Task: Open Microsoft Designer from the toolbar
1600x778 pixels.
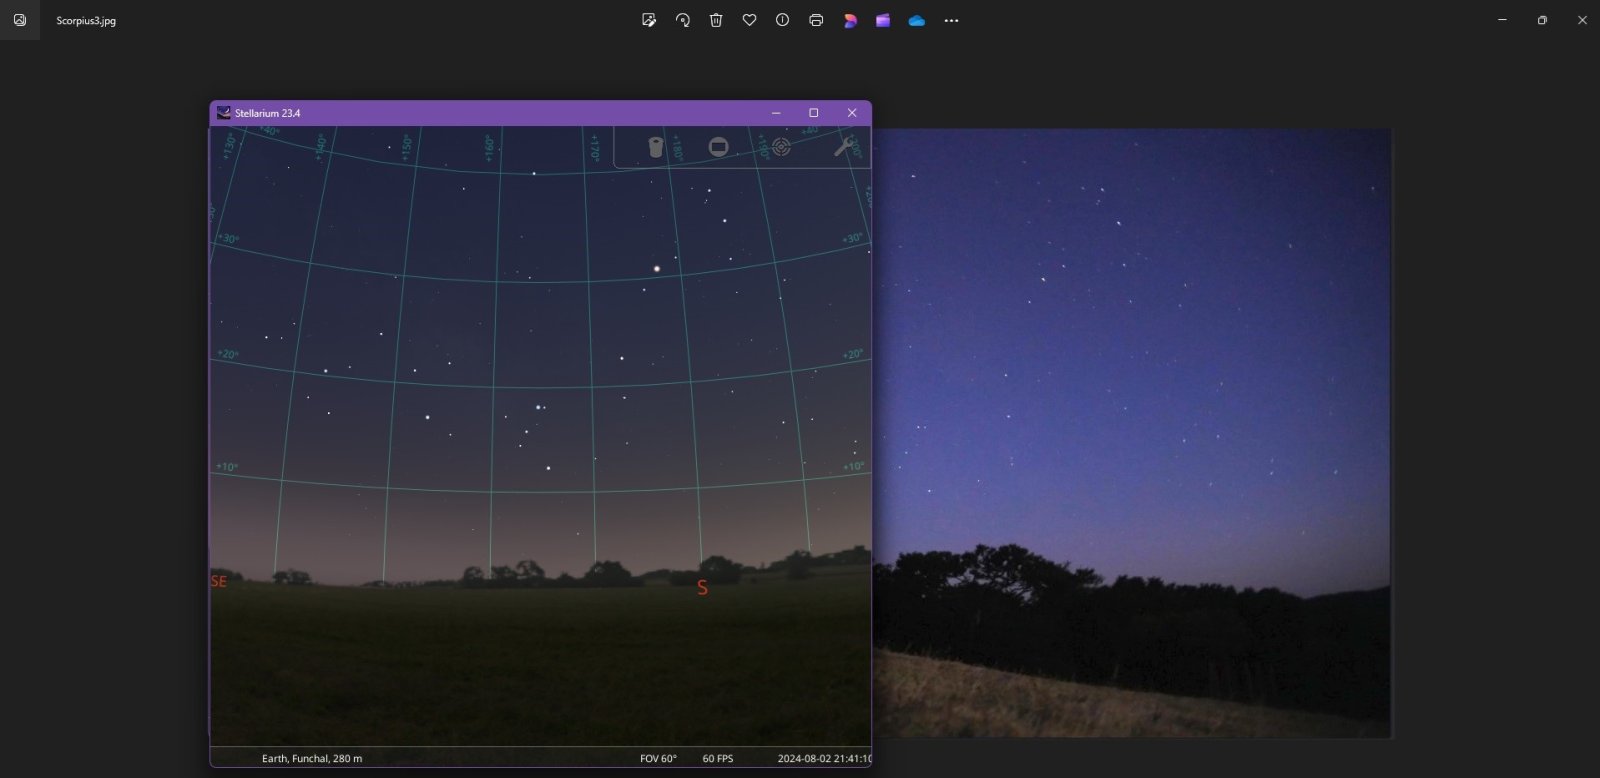Action: point(850,20)
